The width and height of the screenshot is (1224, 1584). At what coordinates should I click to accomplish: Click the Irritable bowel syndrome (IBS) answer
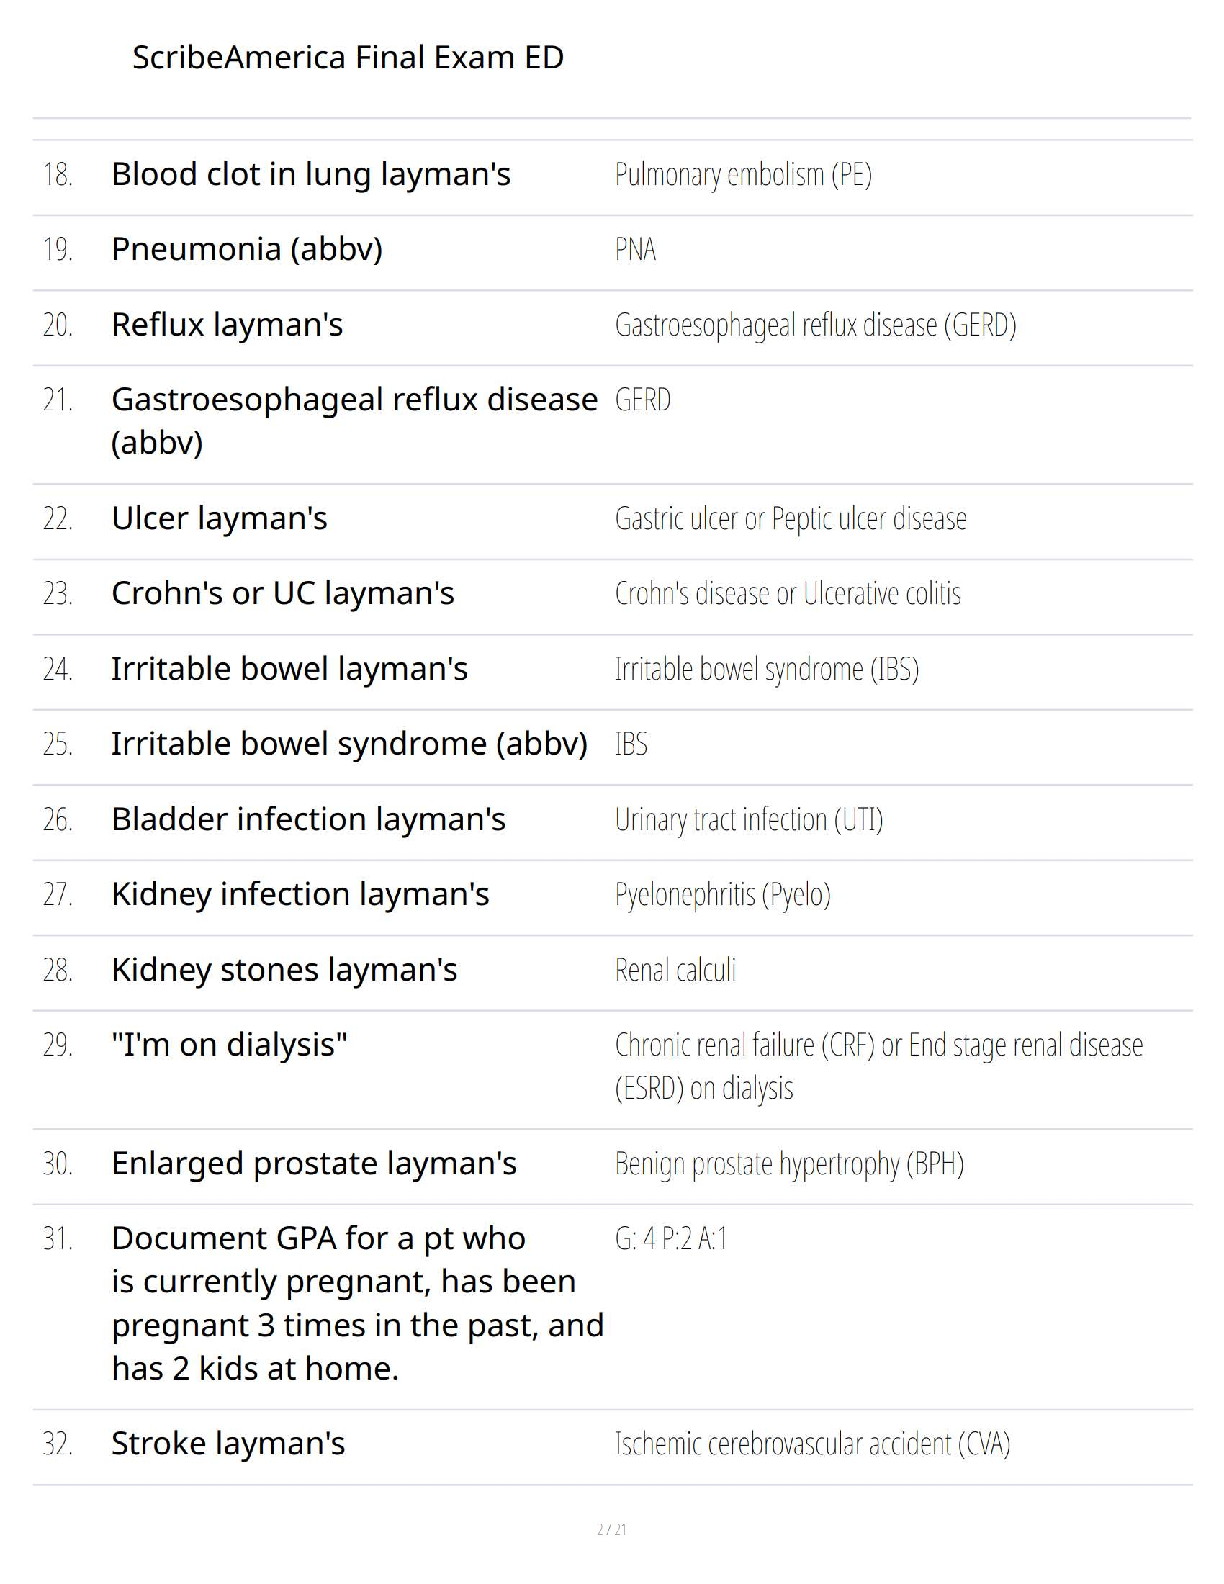(x=766, y=669)
